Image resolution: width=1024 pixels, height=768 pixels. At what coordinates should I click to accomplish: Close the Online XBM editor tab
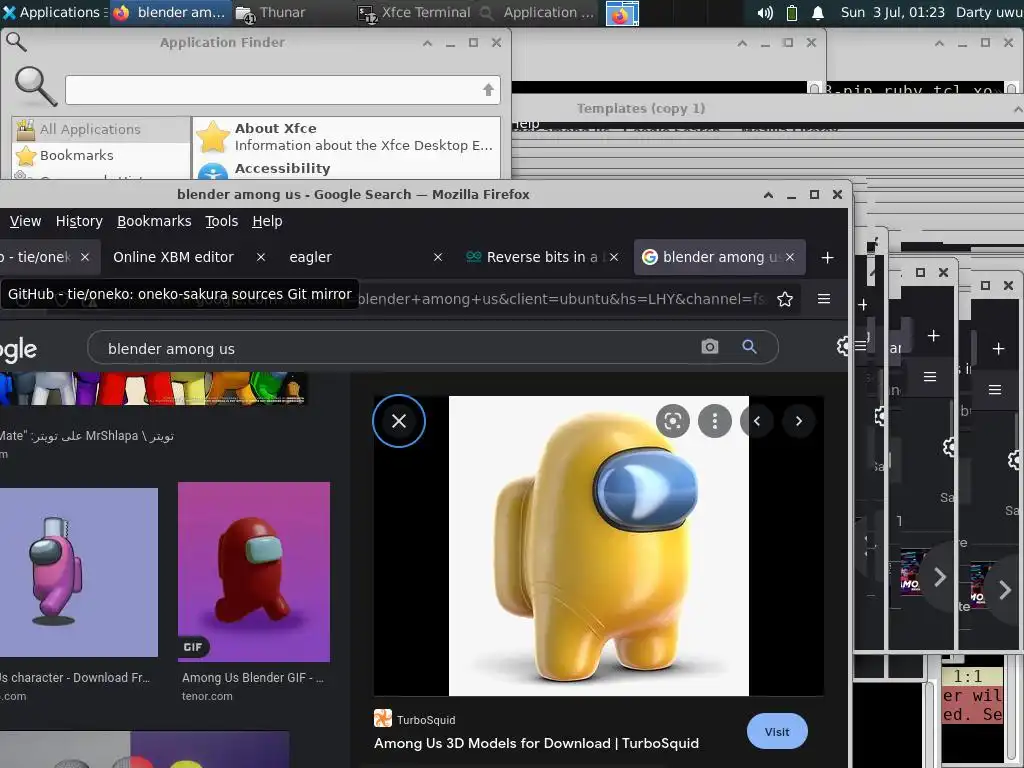click(x=261, y=257)
